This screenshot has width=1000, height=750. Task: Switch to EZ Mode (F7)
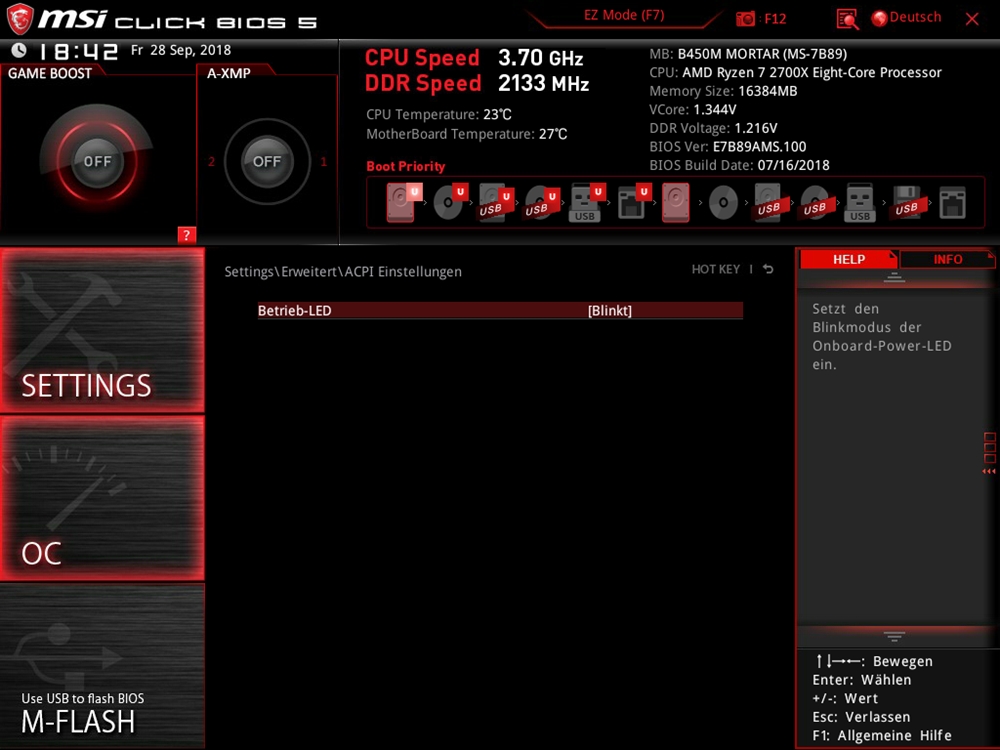click(x=624, y=15)
